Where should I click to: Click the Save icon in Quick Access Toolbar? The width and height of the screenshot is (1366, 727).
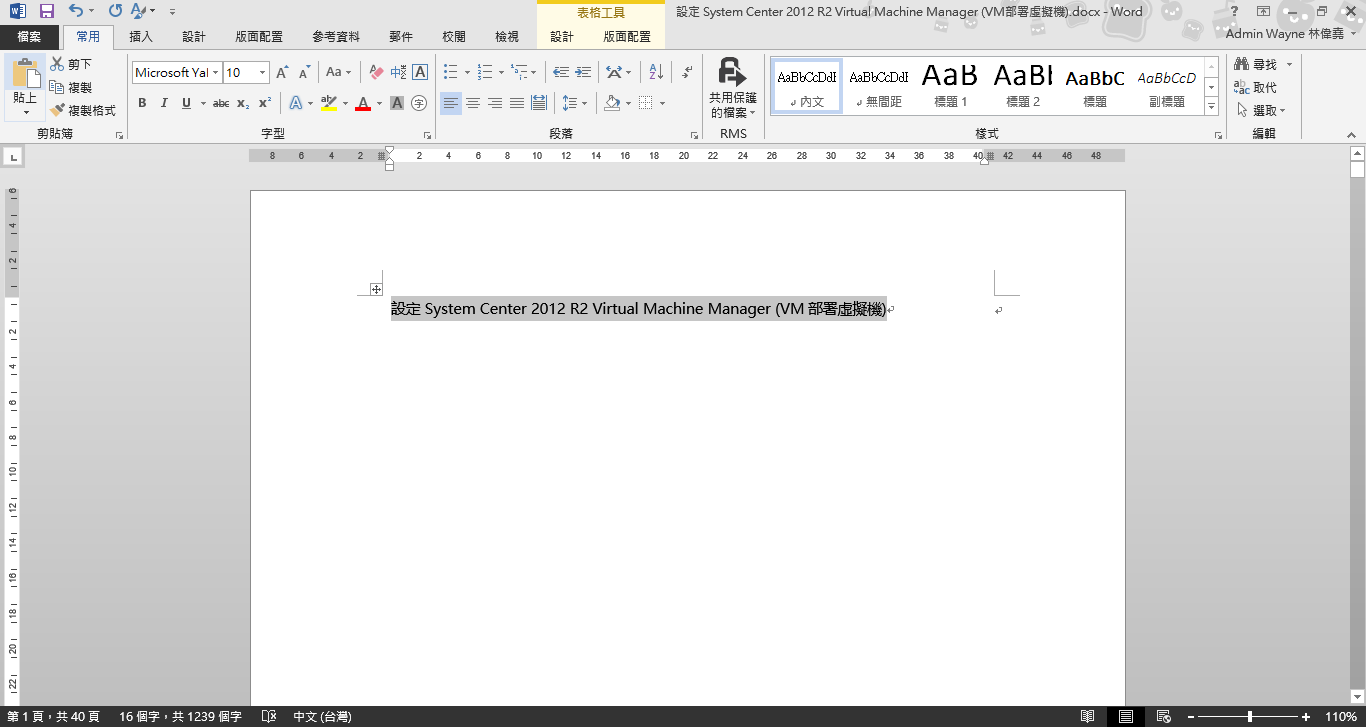46,11
